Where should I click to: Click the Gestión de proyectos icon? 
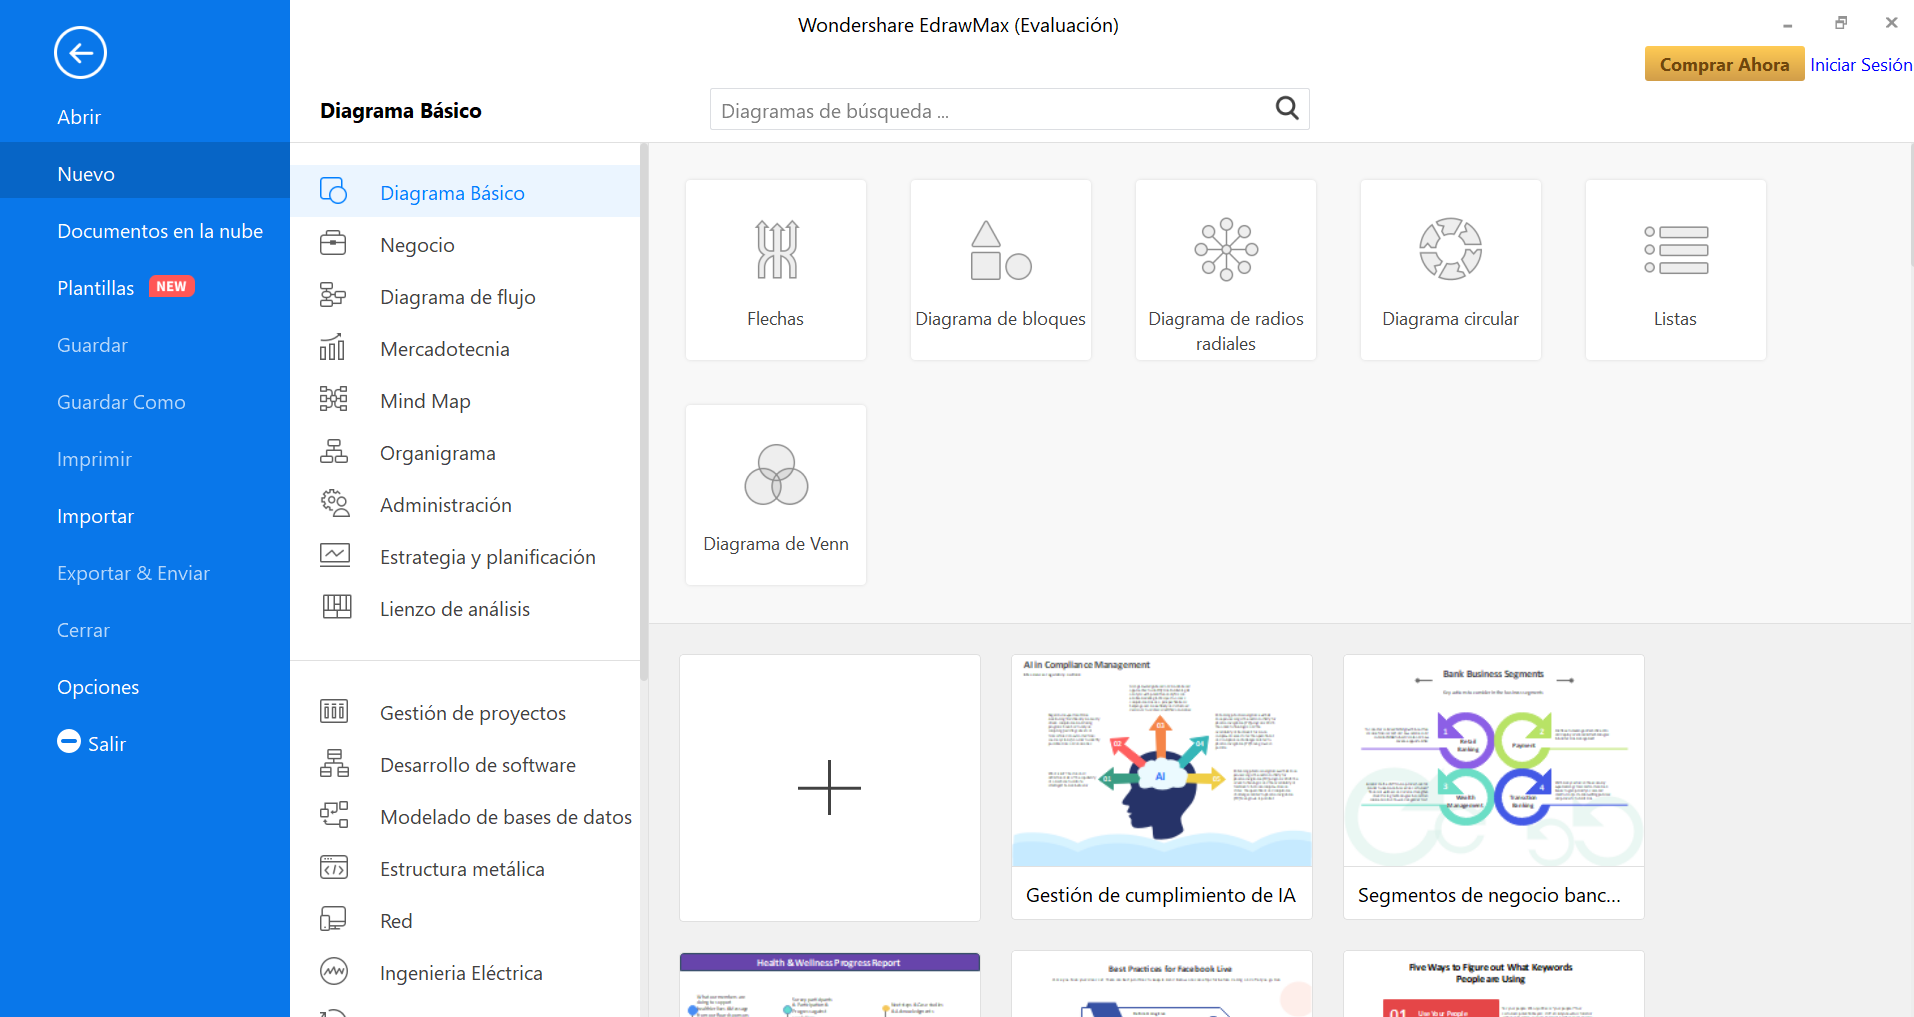pos(334,711)
